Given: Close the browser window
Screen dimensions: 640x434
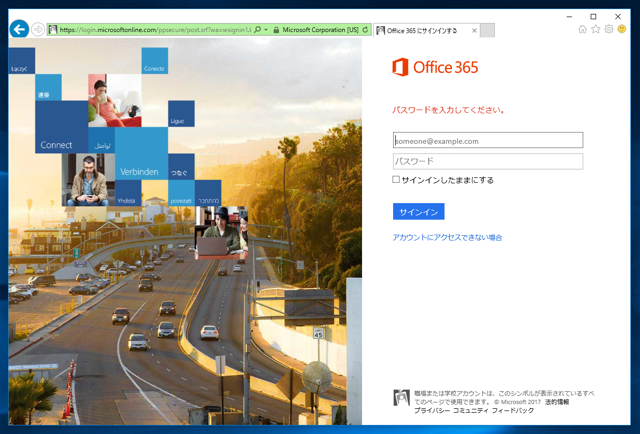Looking at the screenshot, I should (x=618, y=17).
